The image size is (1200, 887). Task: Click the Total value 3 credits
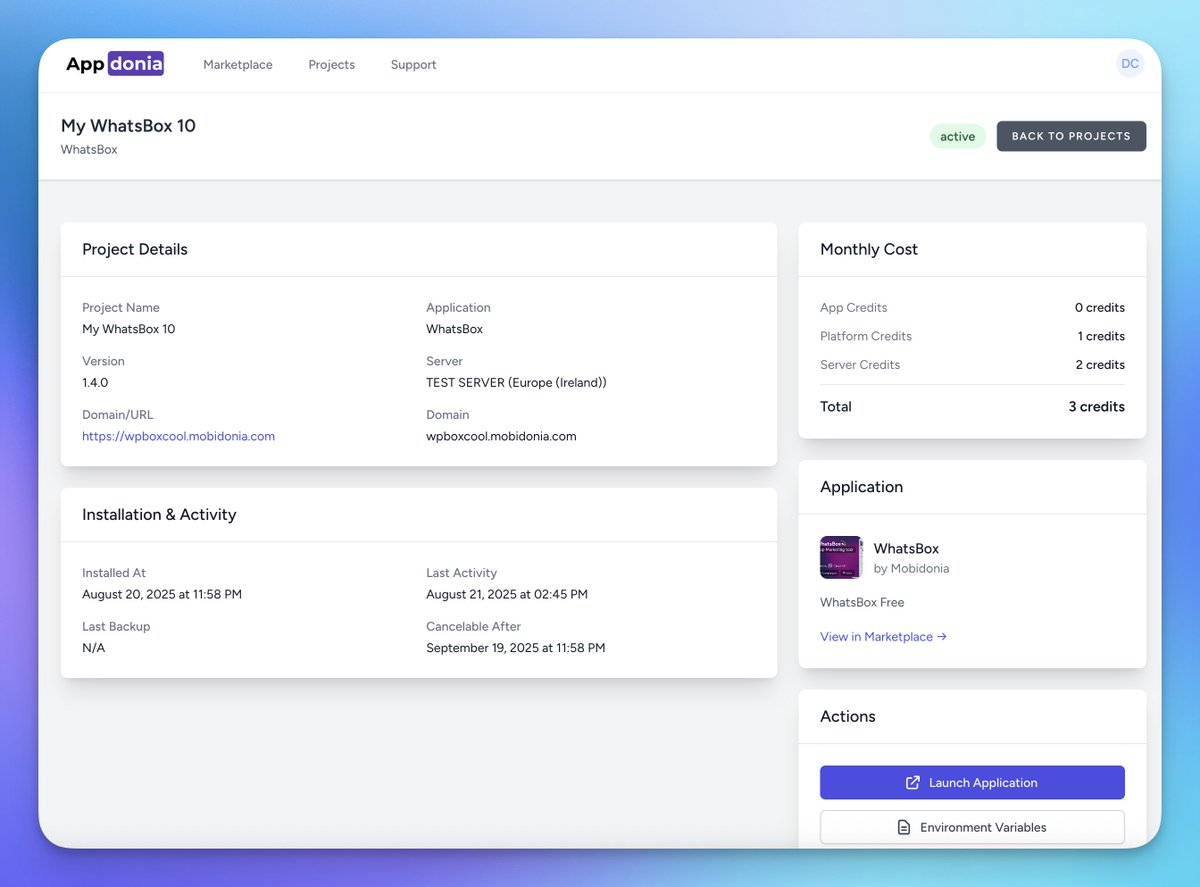[x=1097, y=407]
